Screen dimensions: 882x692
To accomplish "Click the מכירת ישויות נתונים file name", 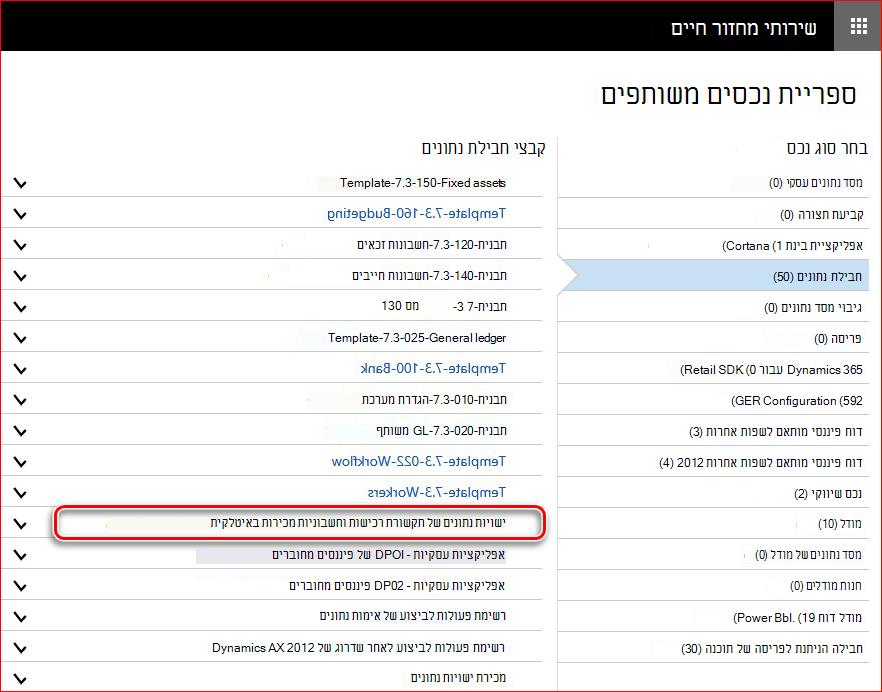I will [x=458, y=678].
